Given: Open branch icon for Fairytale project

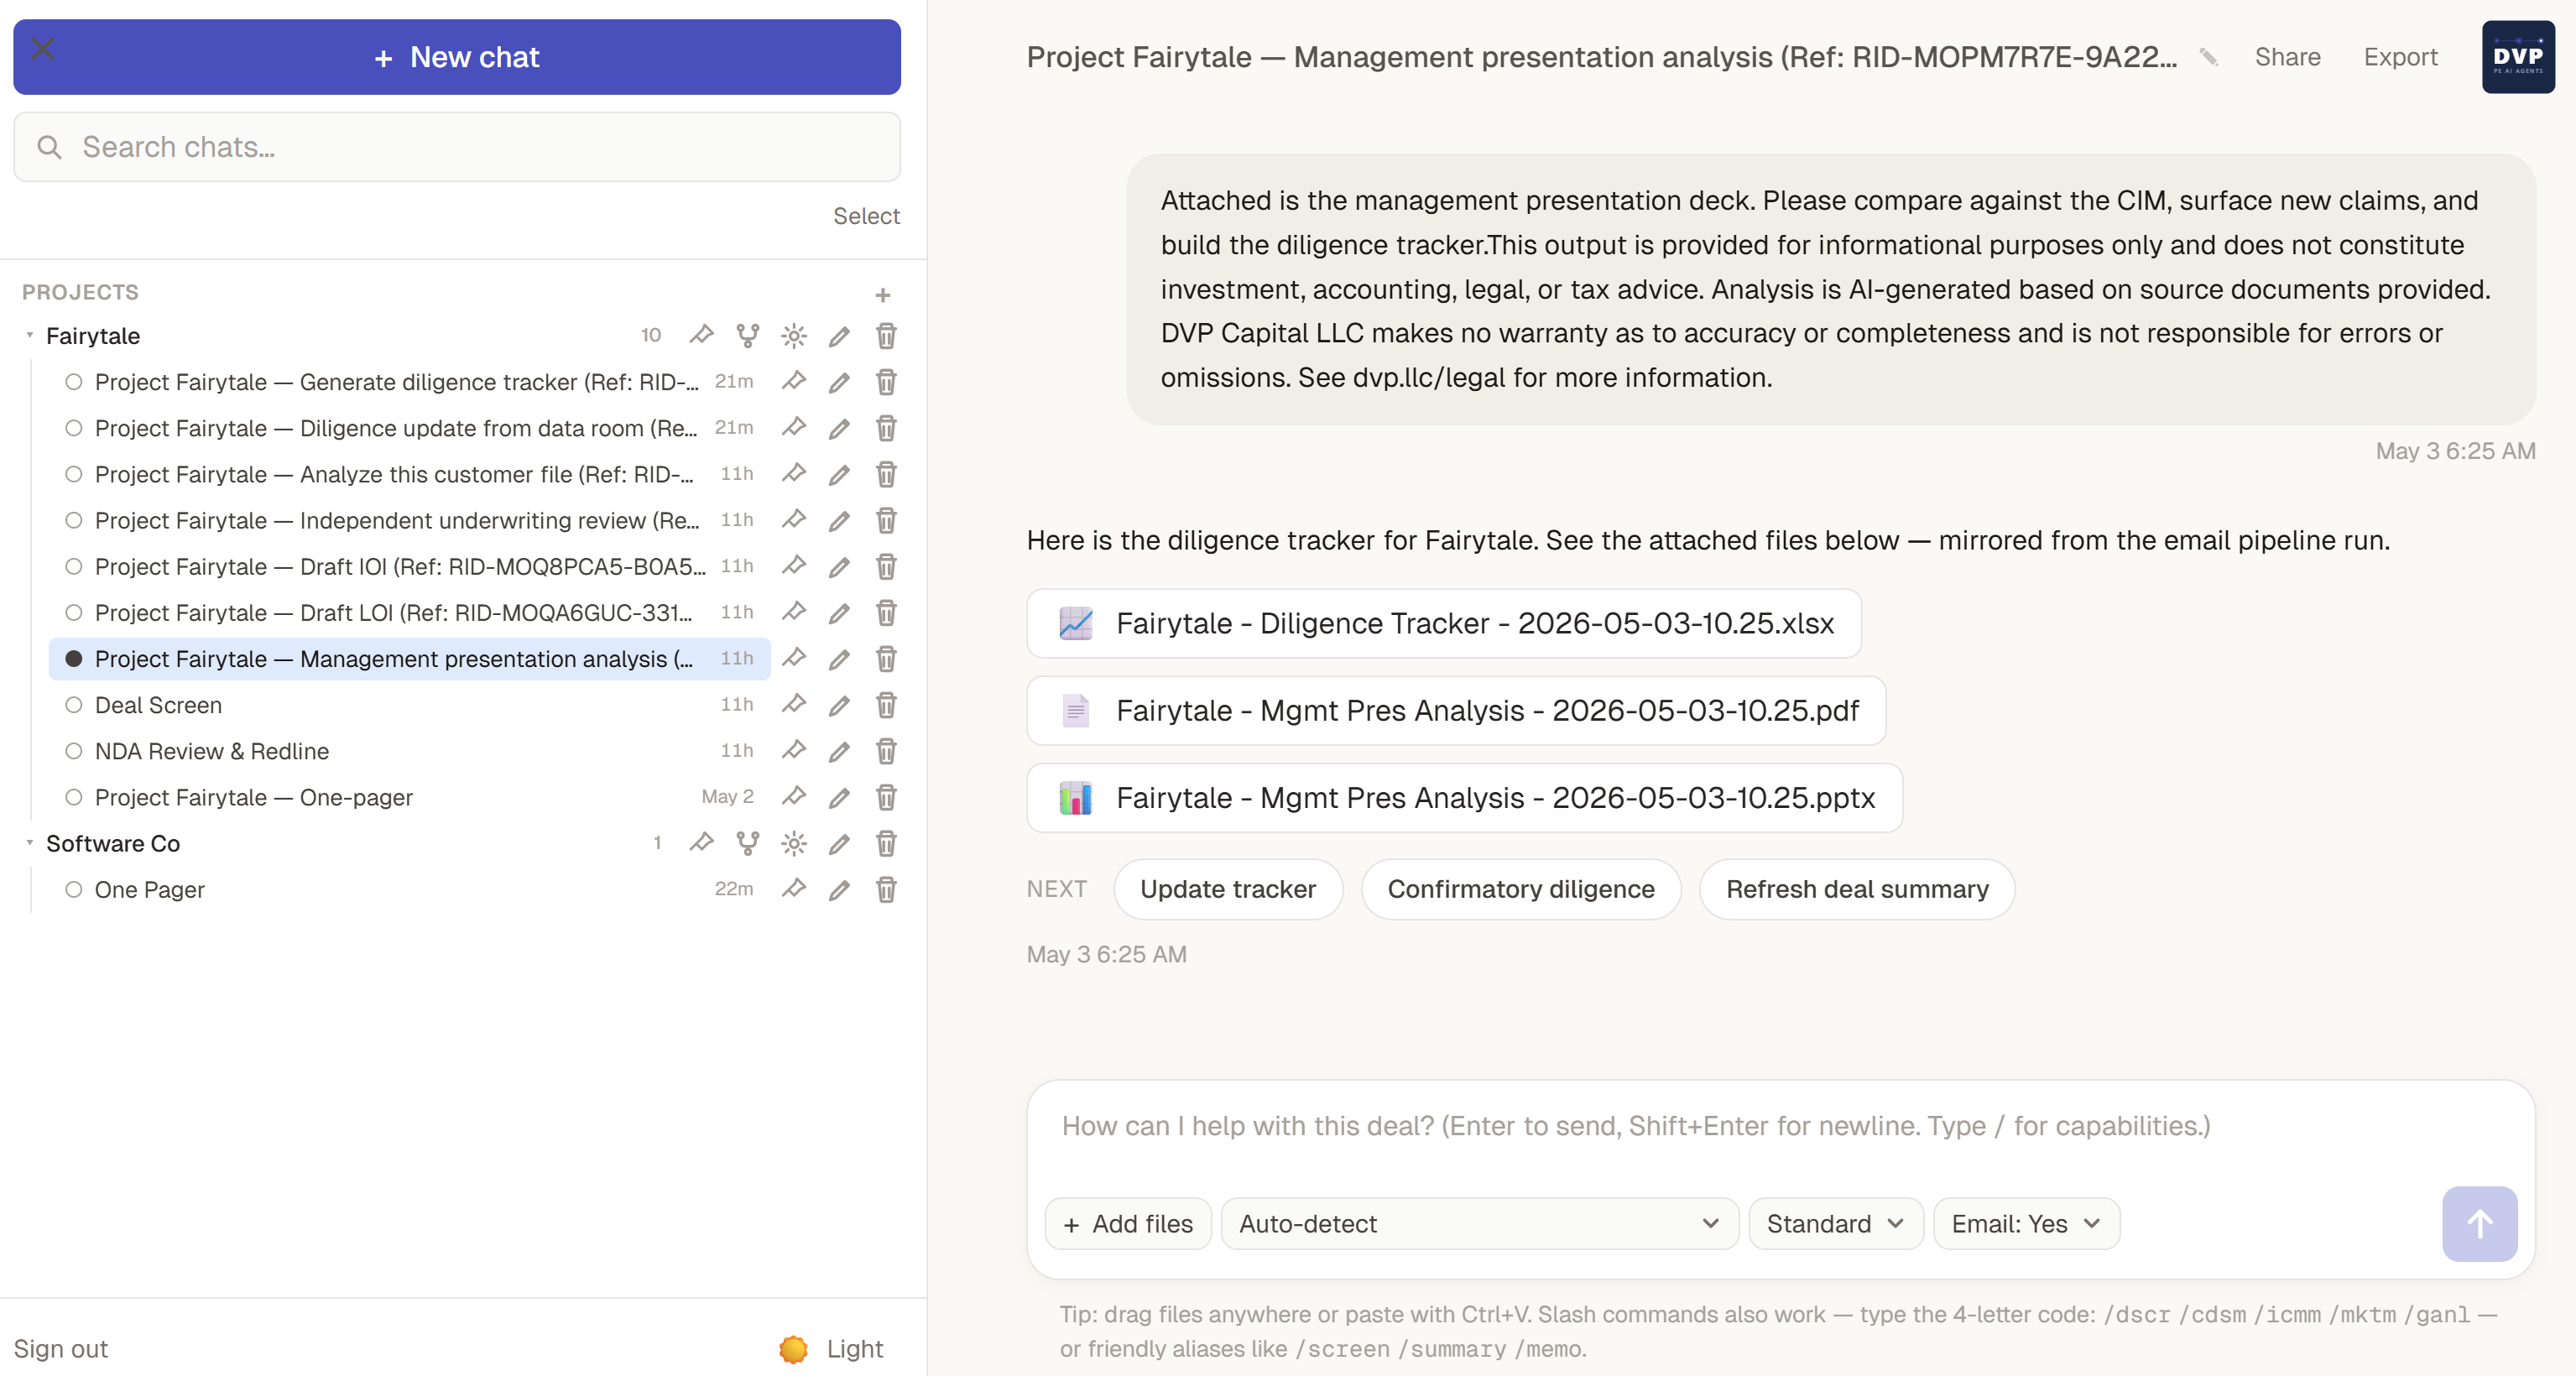Looking at the screenshot, I should (747, 335).
